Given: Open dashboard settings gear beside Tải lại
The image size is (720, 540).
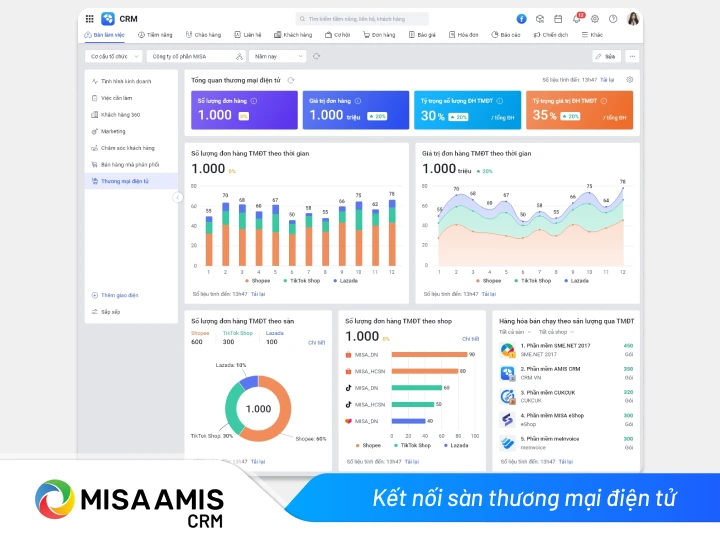Looking at the screenshot, I should [629, 79].
